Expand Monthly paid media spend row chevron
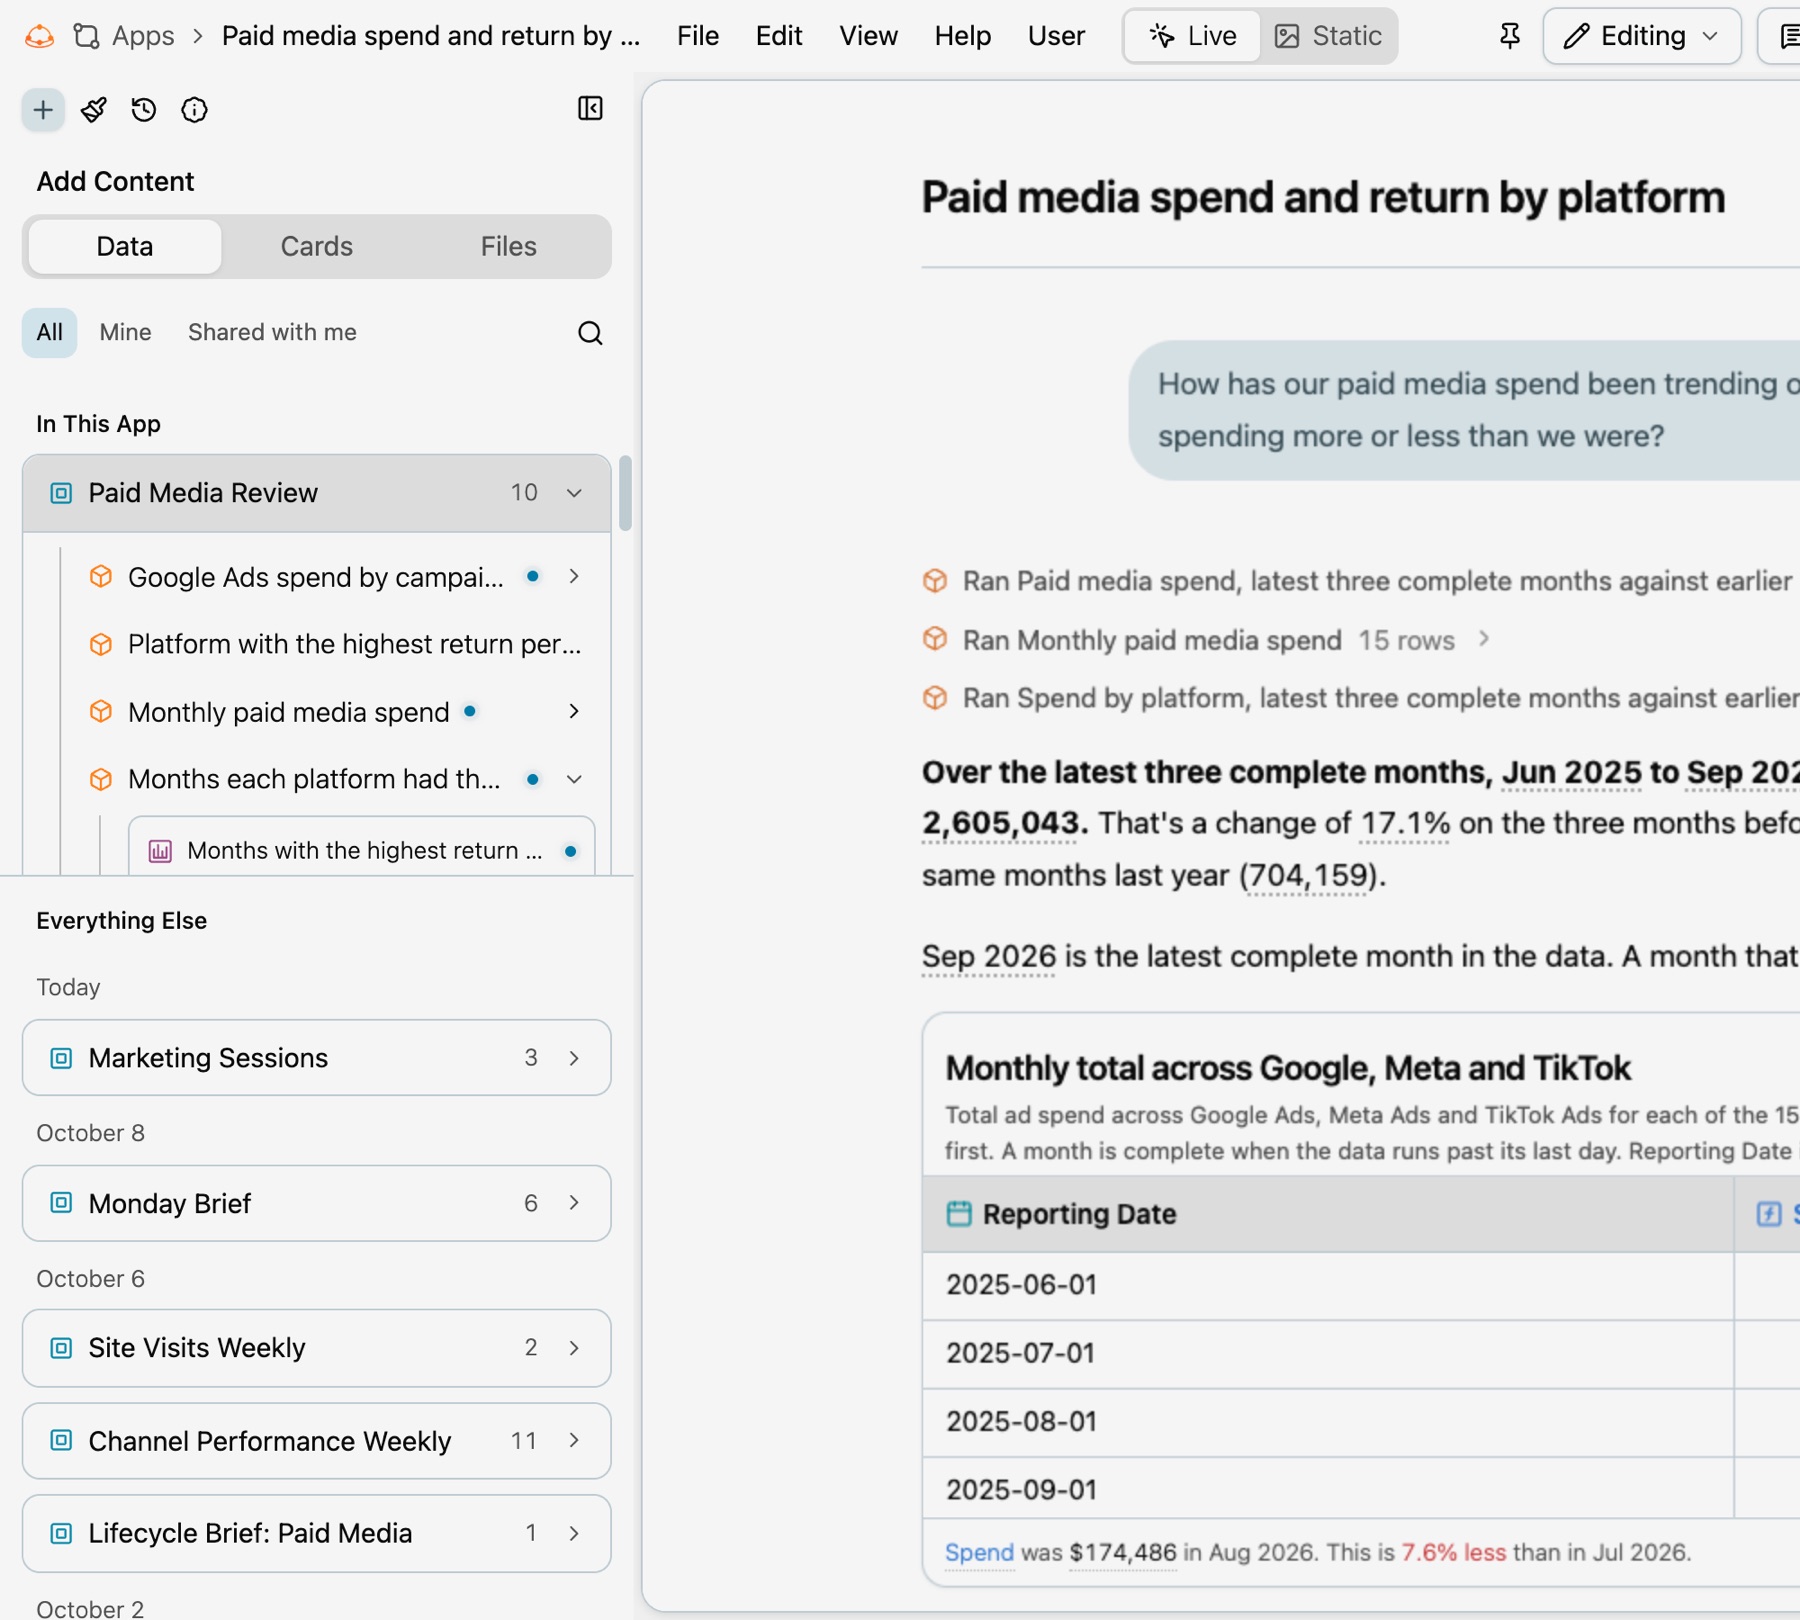The height and width of the screenshot is (1620, 1800). [x=574, y=711]
